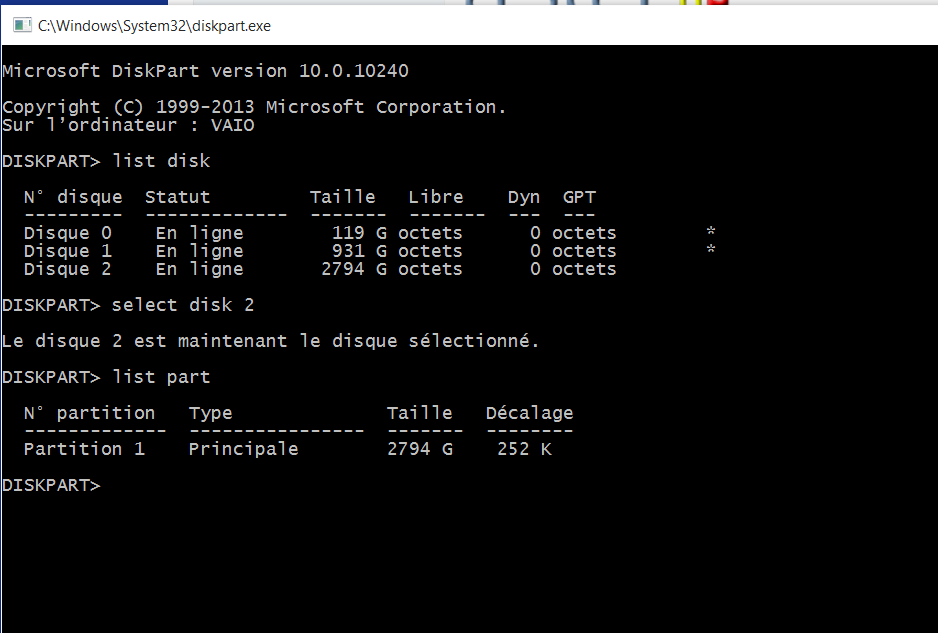
Task: Click the 'list part' command text
Action: tap(161, 377)
